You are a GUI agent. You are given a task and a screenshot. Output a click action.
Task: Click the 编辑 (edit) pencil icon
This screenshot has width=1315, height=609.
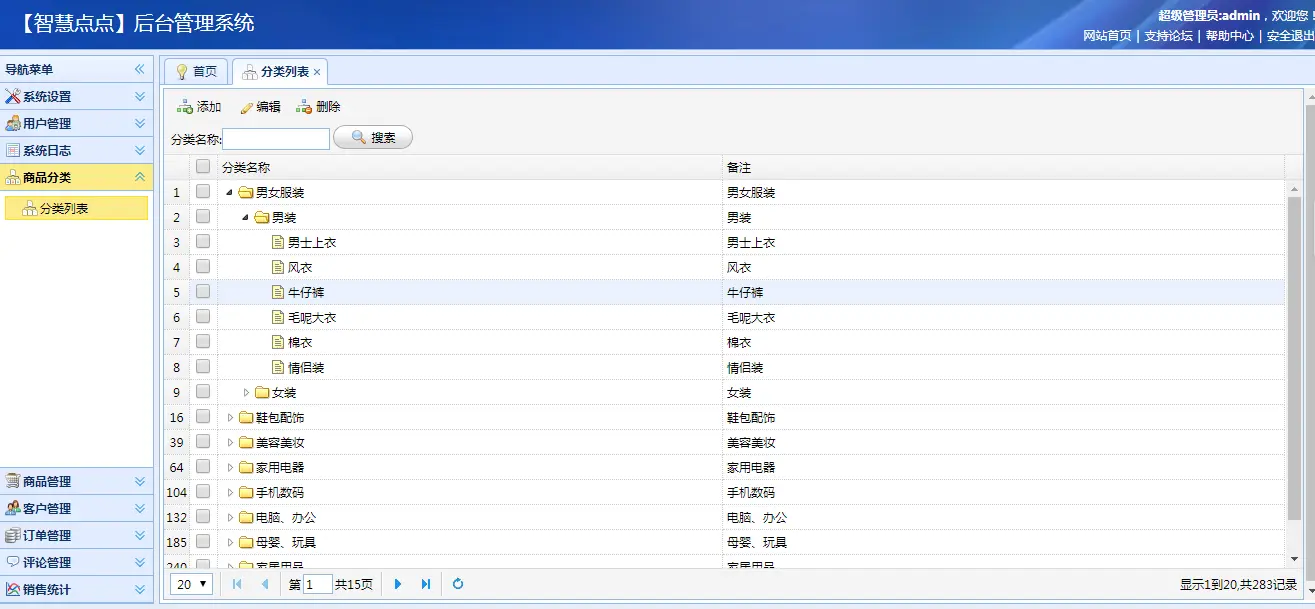pos(246,107)
